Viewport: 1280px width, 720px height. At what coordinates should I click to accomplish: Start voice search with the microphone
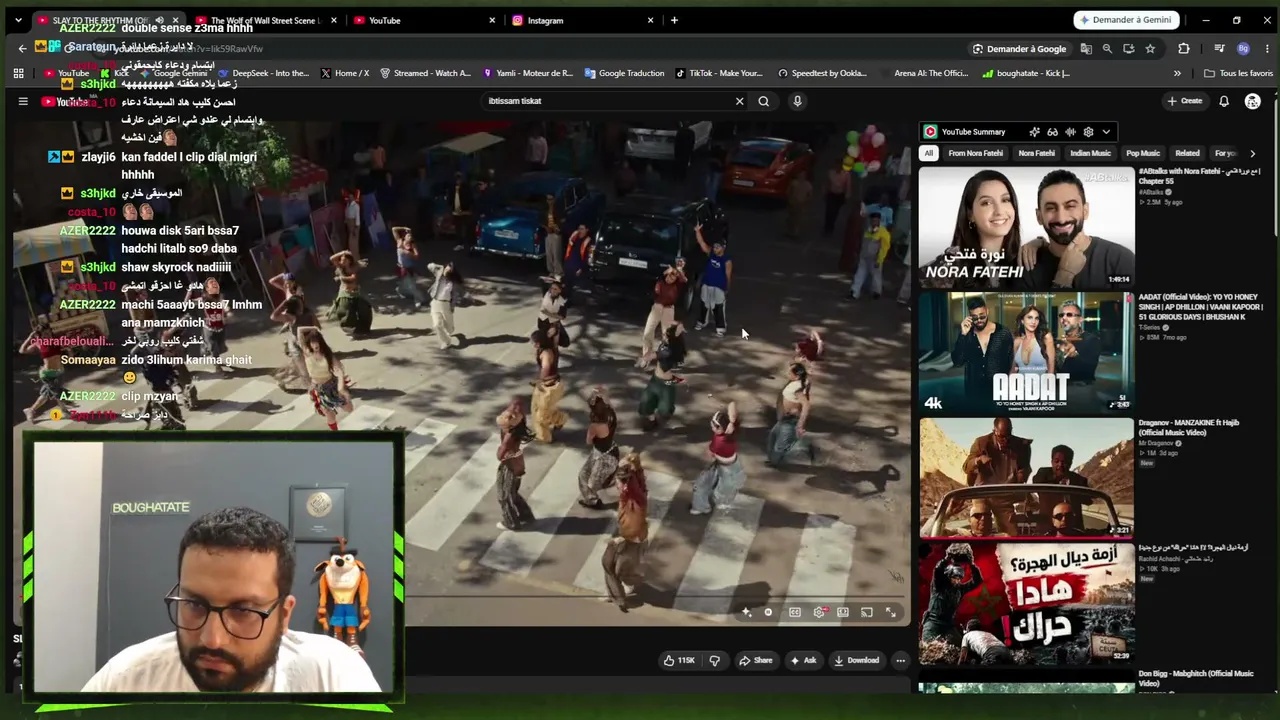797,101
